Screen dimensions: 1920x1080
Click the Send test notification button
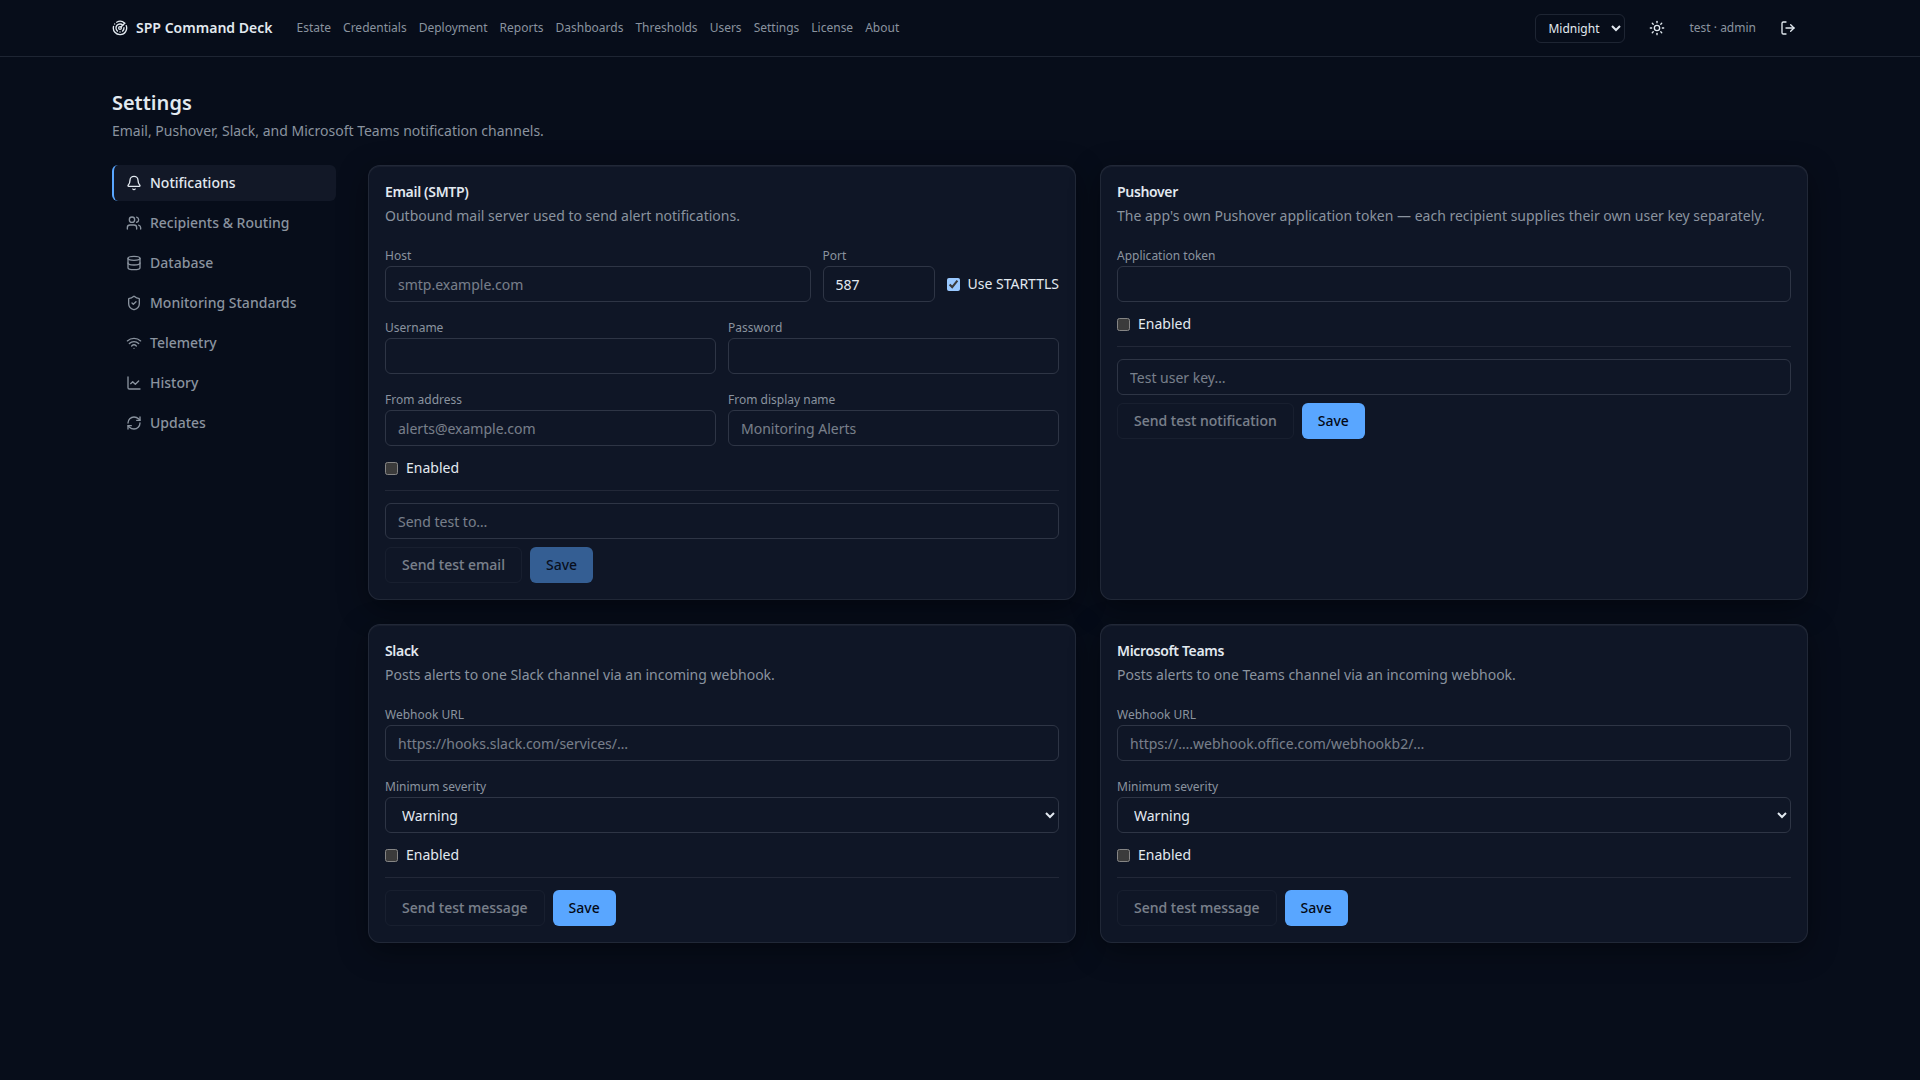1205,421
